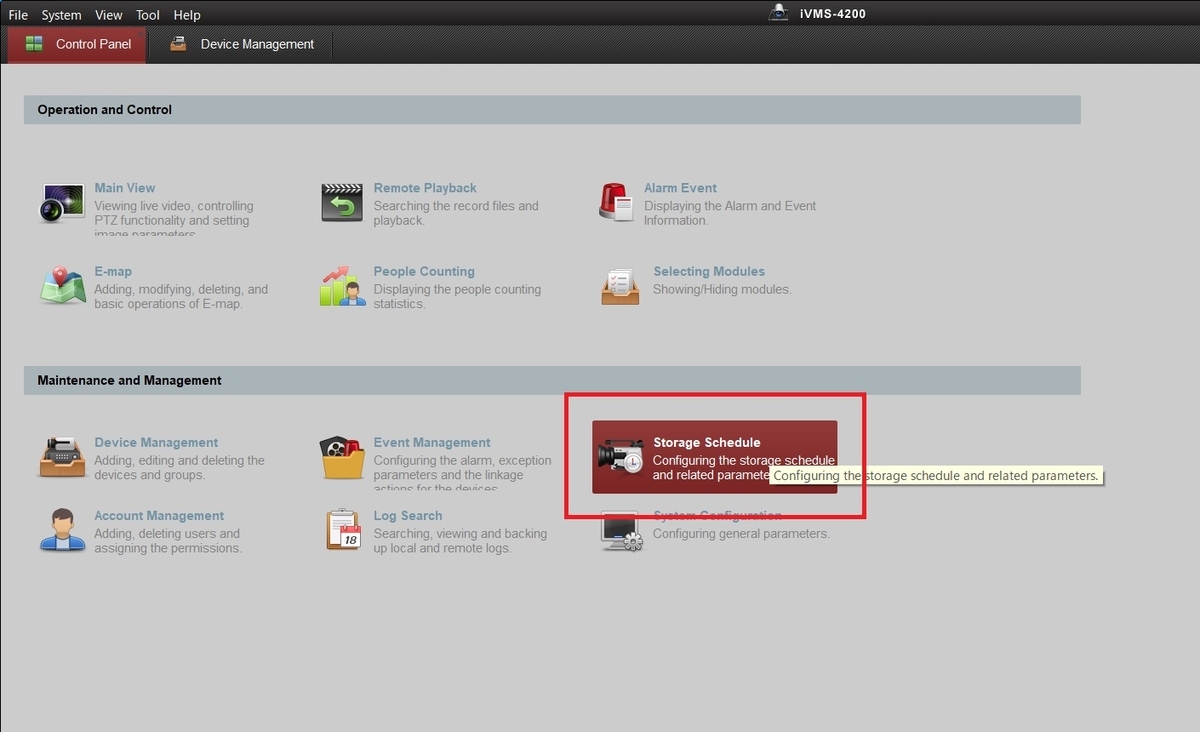This screenshot has width=1200, height=732.
Task: Click the Device Management typewriter icon
Action: click(x=62, y=457)
